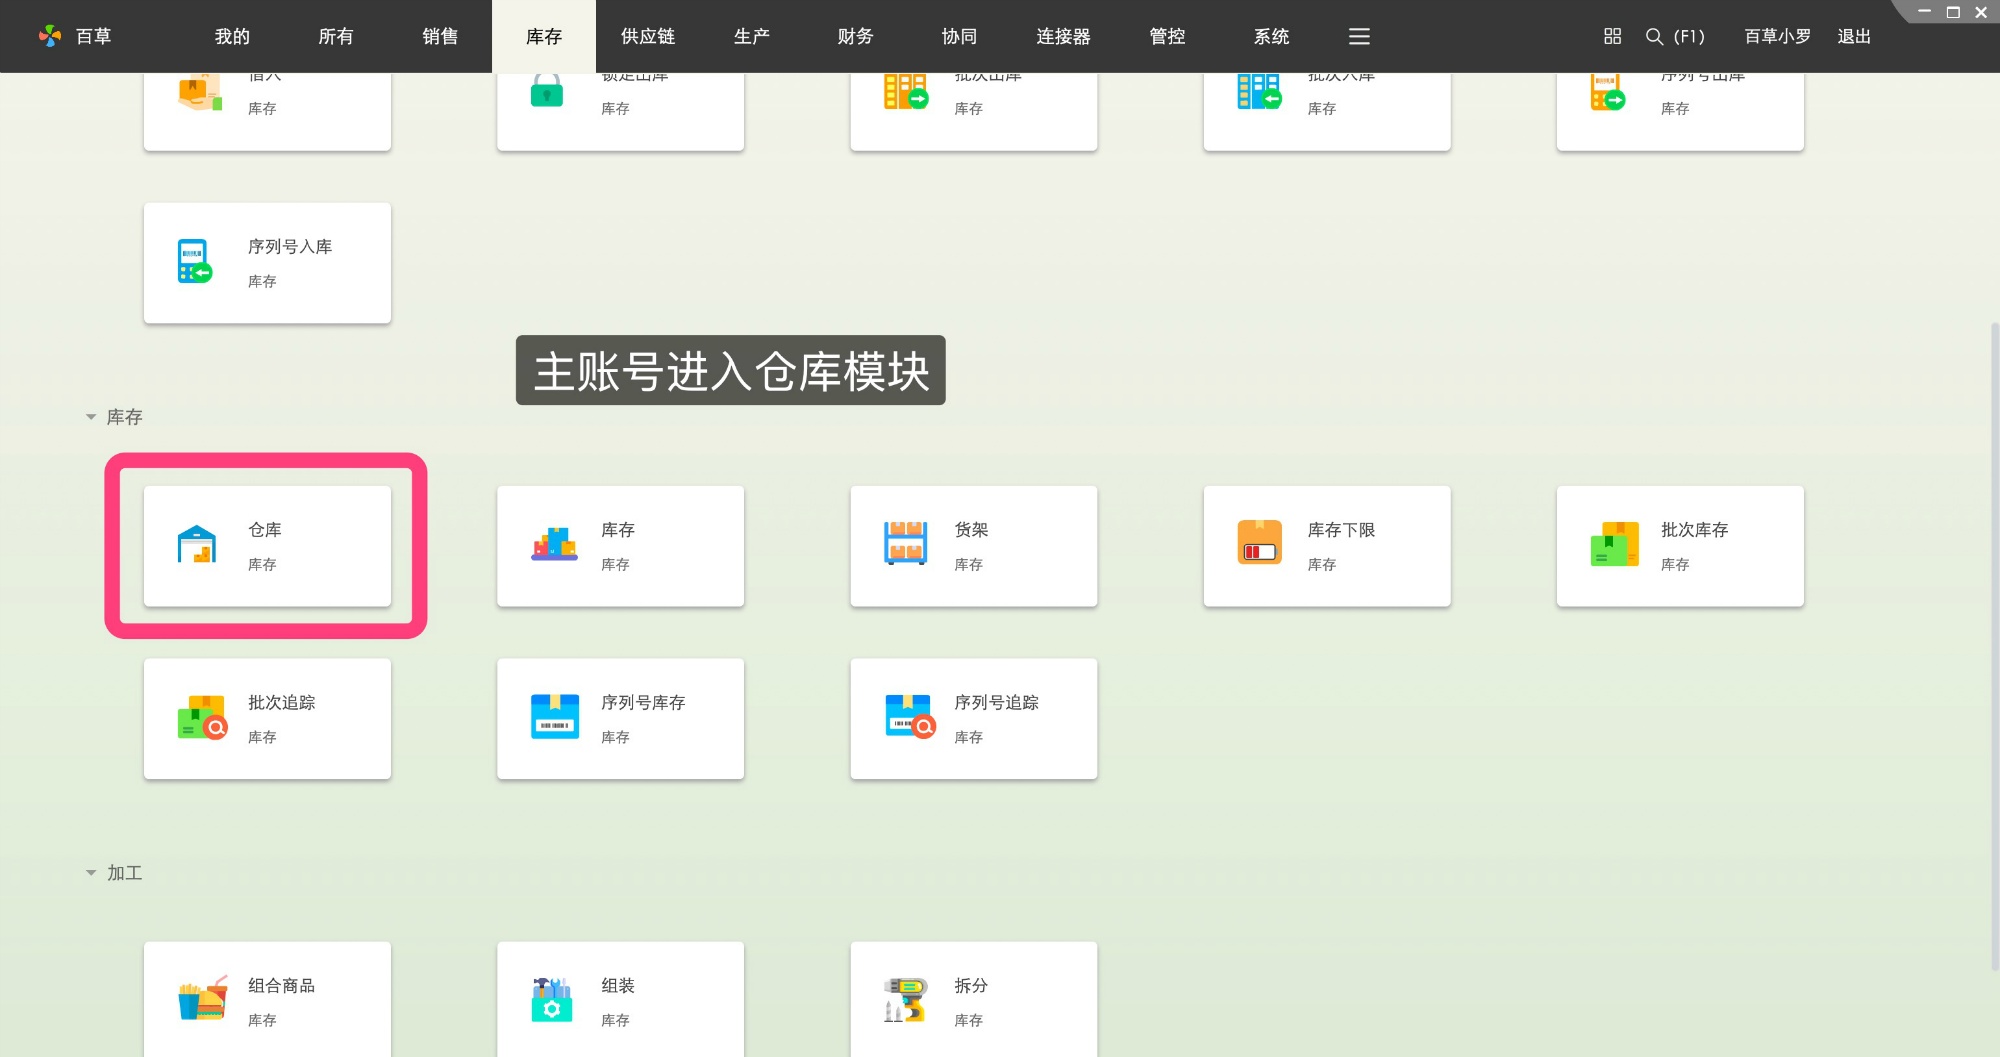
Task: Open the 货架 shelf icon
Action: point(906,545)
